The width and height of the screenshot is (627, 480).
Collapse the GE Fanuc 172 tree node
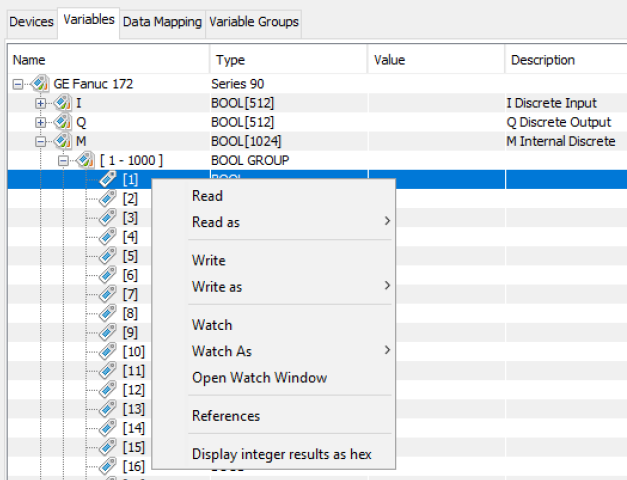pyautogui.click(x=18, y=84)
